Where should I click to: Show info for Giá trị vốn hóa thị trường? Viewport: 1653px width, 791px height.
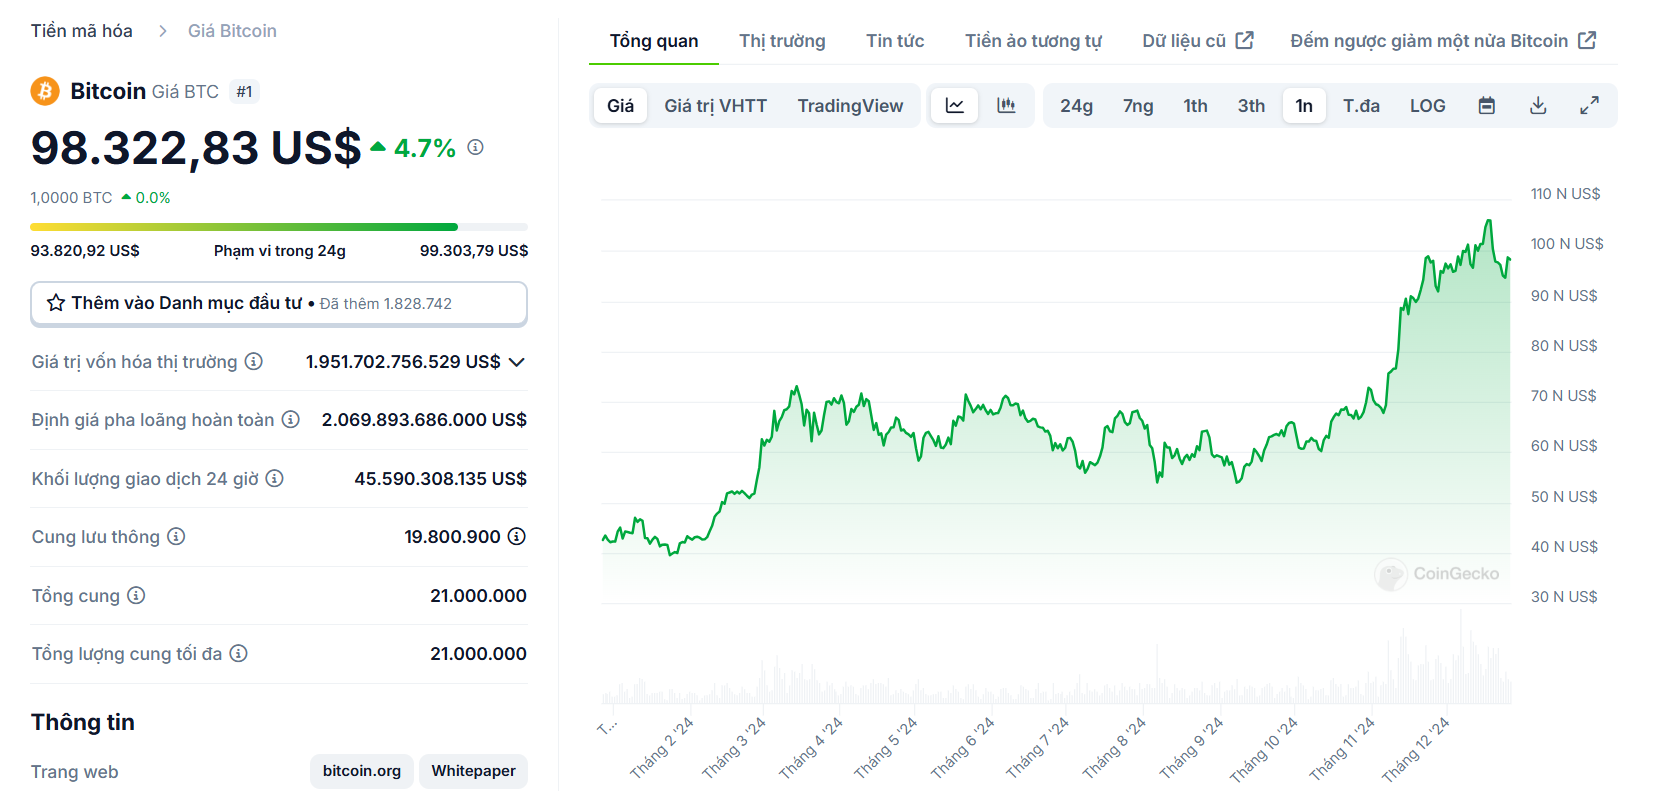[254, 361]
